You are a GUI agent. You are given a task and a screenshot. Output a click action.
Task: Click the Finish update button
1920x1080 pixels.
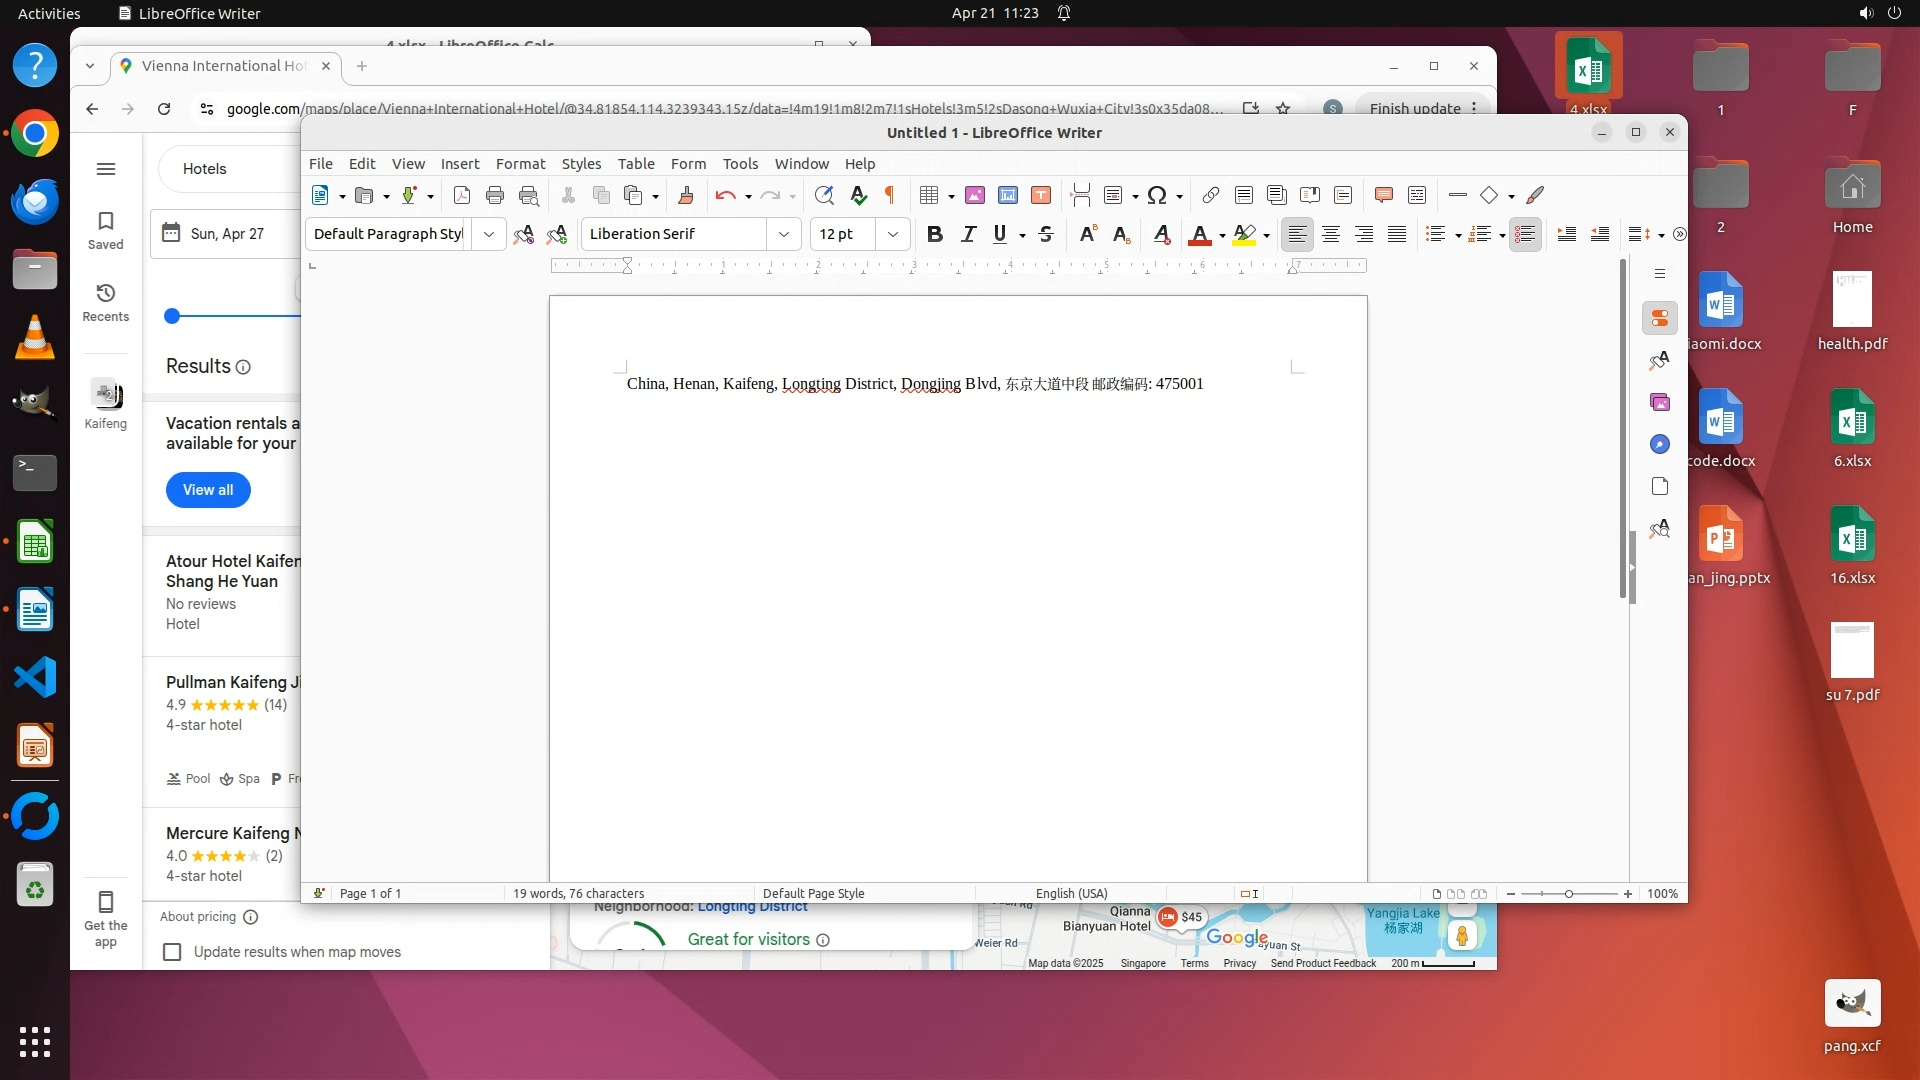pos(1414,108)
